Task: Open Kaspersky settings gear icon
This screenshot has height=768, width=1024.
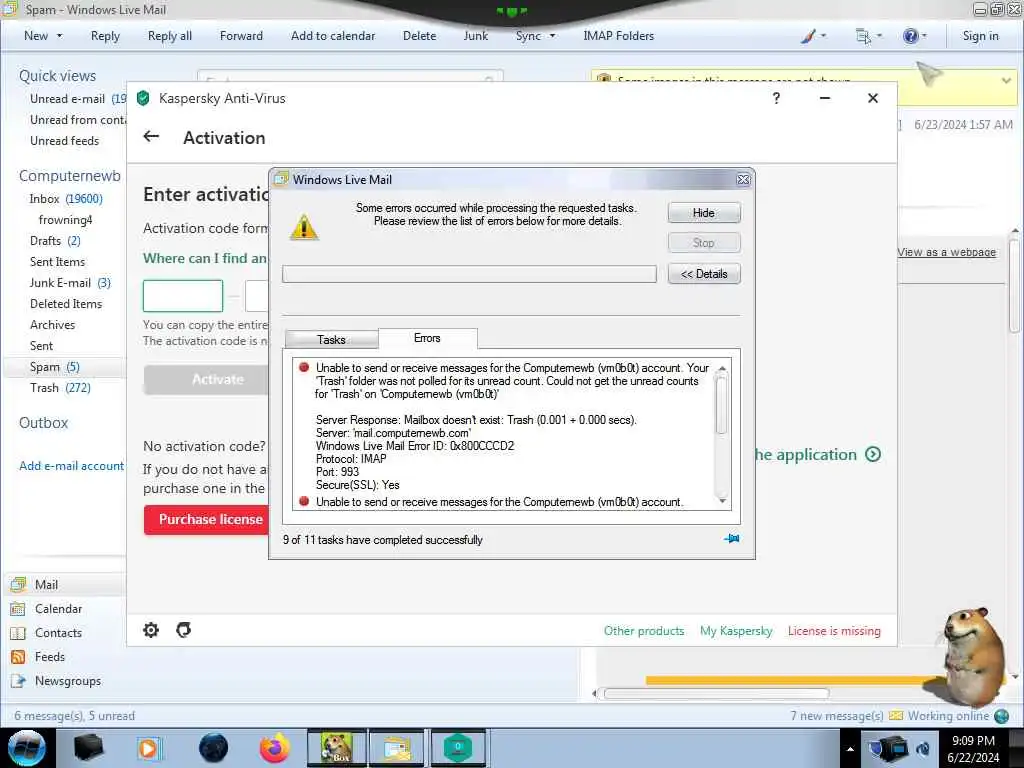Action: coord(151,630)
